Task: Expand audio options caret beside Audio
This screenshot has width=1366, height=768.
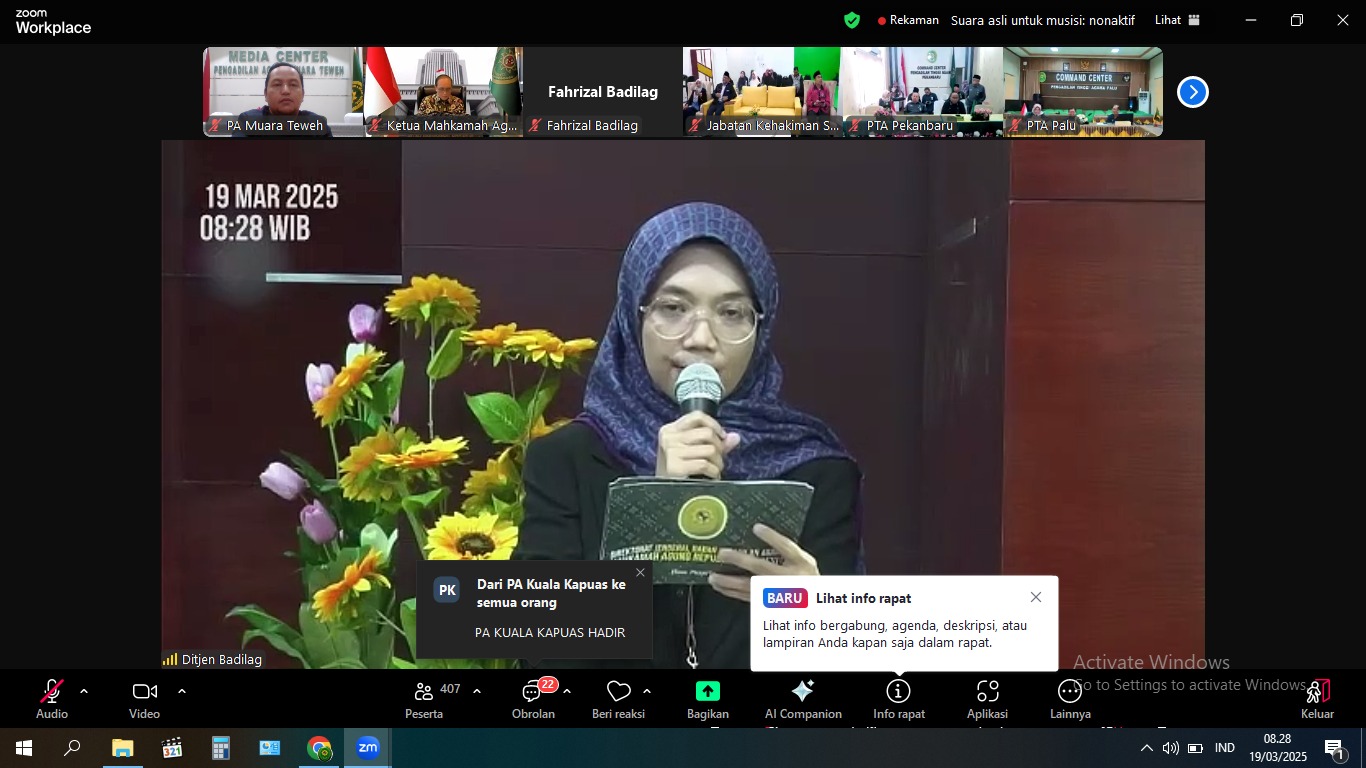Action: click(84, 691)
